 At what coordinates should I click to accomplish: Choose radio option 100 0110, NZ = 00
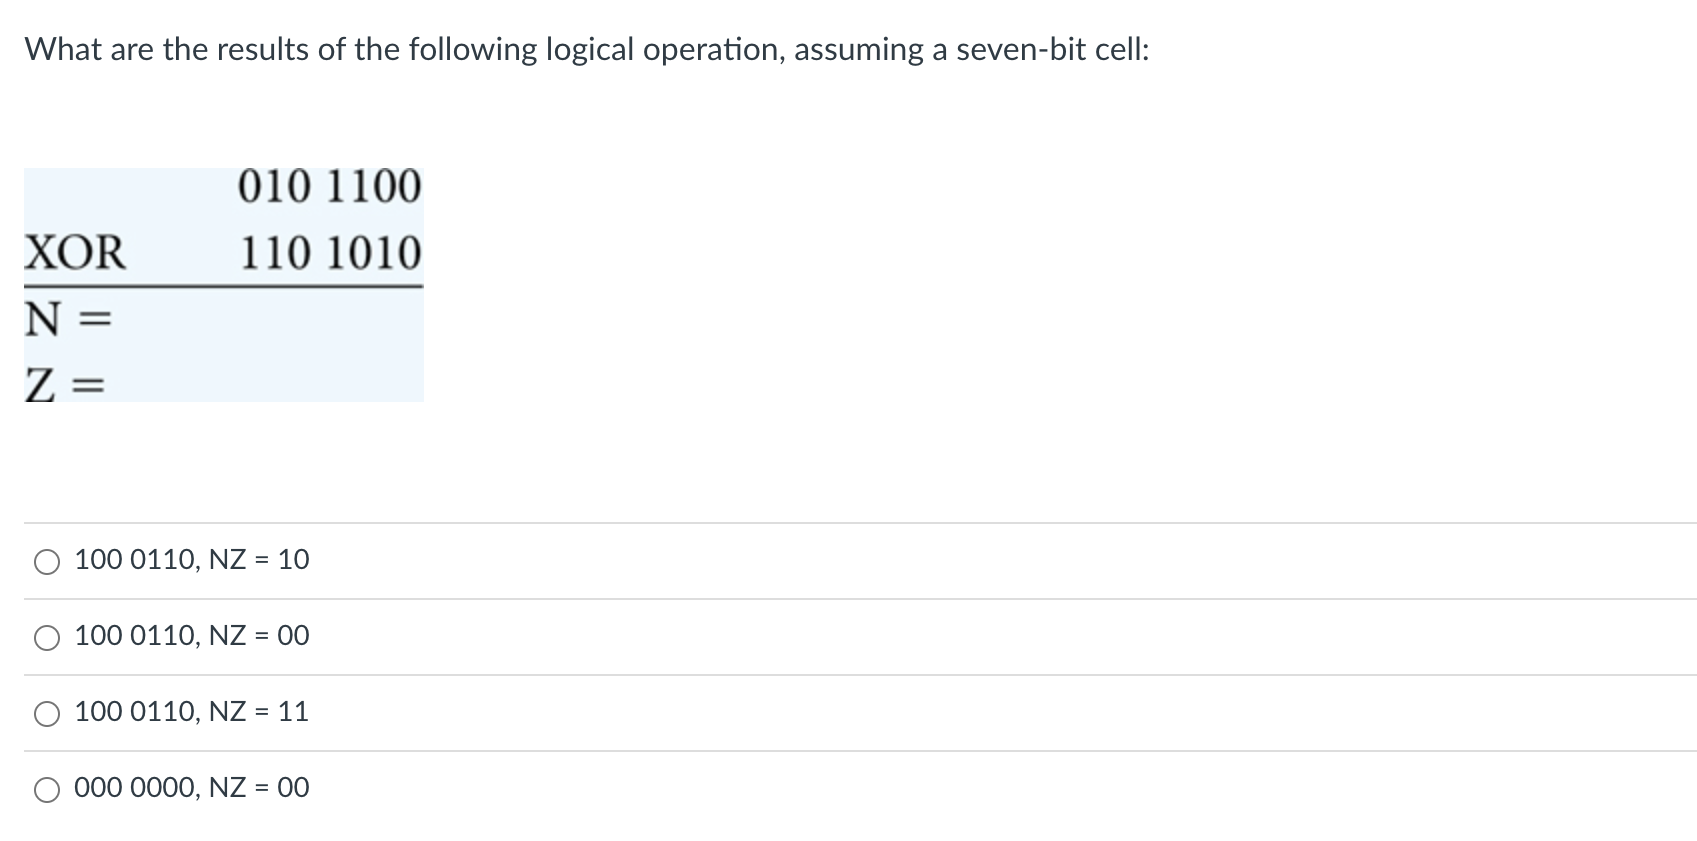tap(47, 638)
